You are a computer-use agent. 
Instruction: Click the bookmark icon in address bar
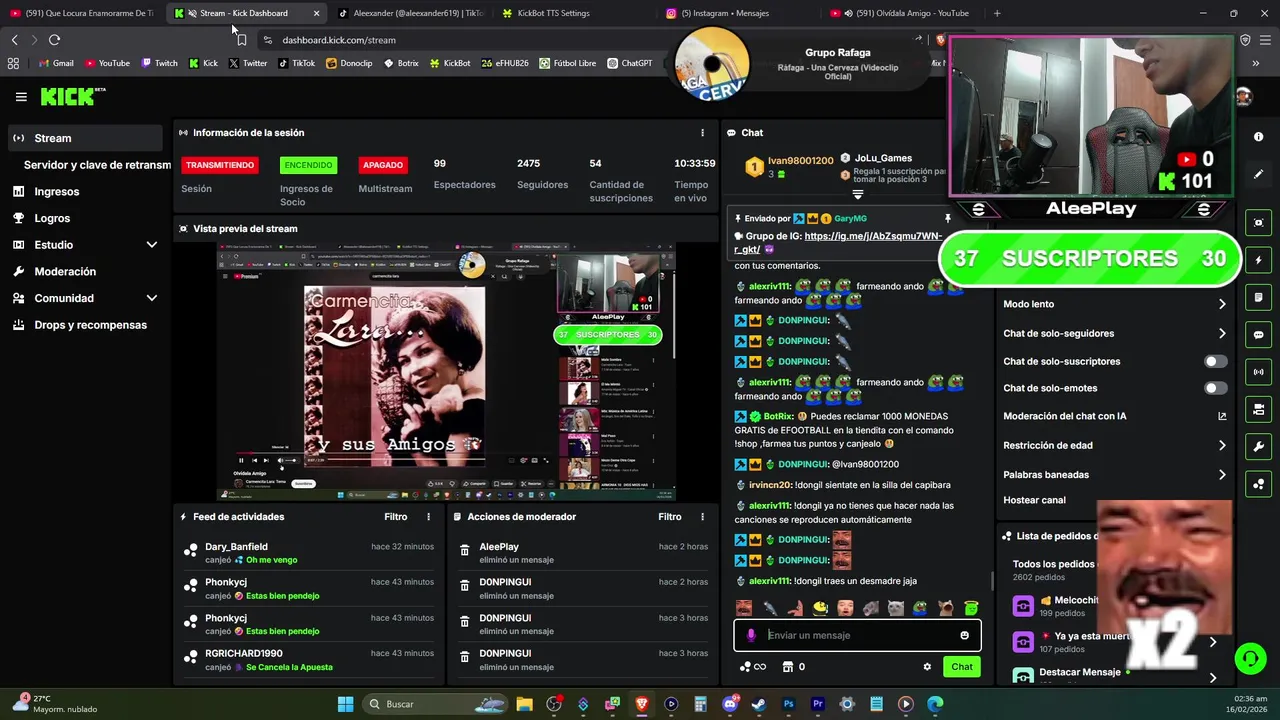pyautogui.click(x=242, y=40)
